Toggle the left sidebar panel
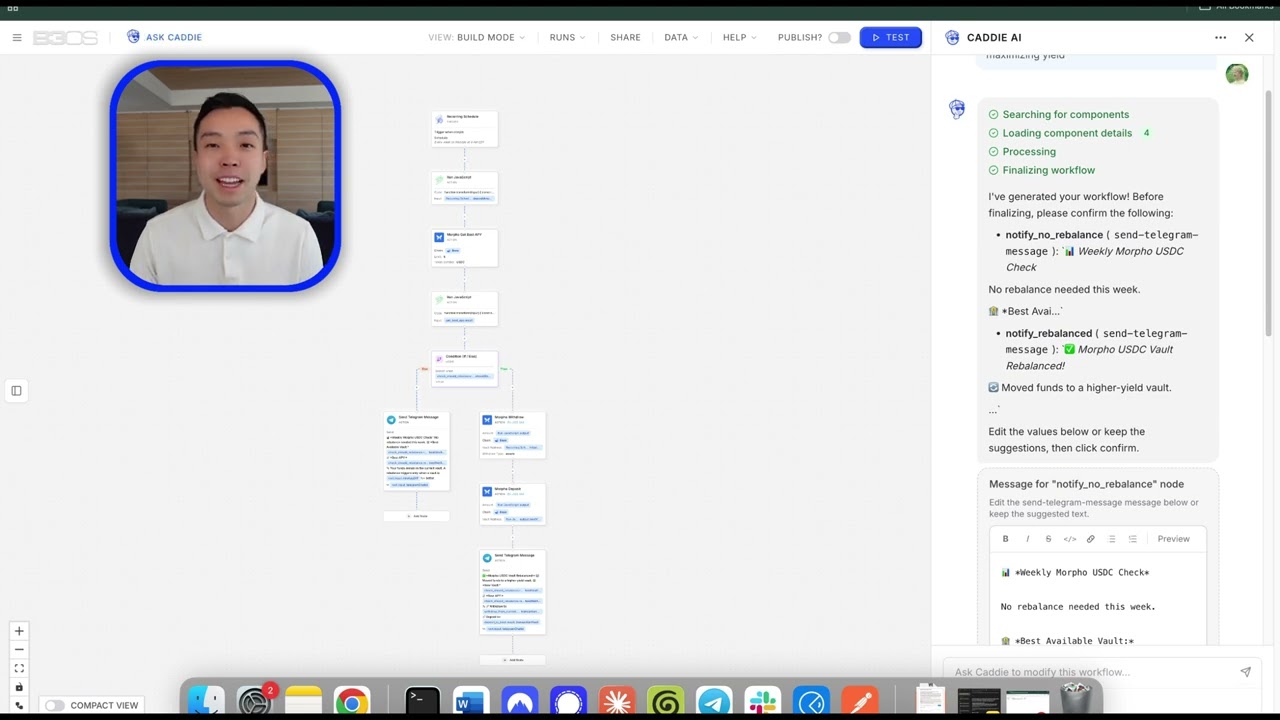The image size is (1280, 720). pyautogui.click(x=16, y=391)
